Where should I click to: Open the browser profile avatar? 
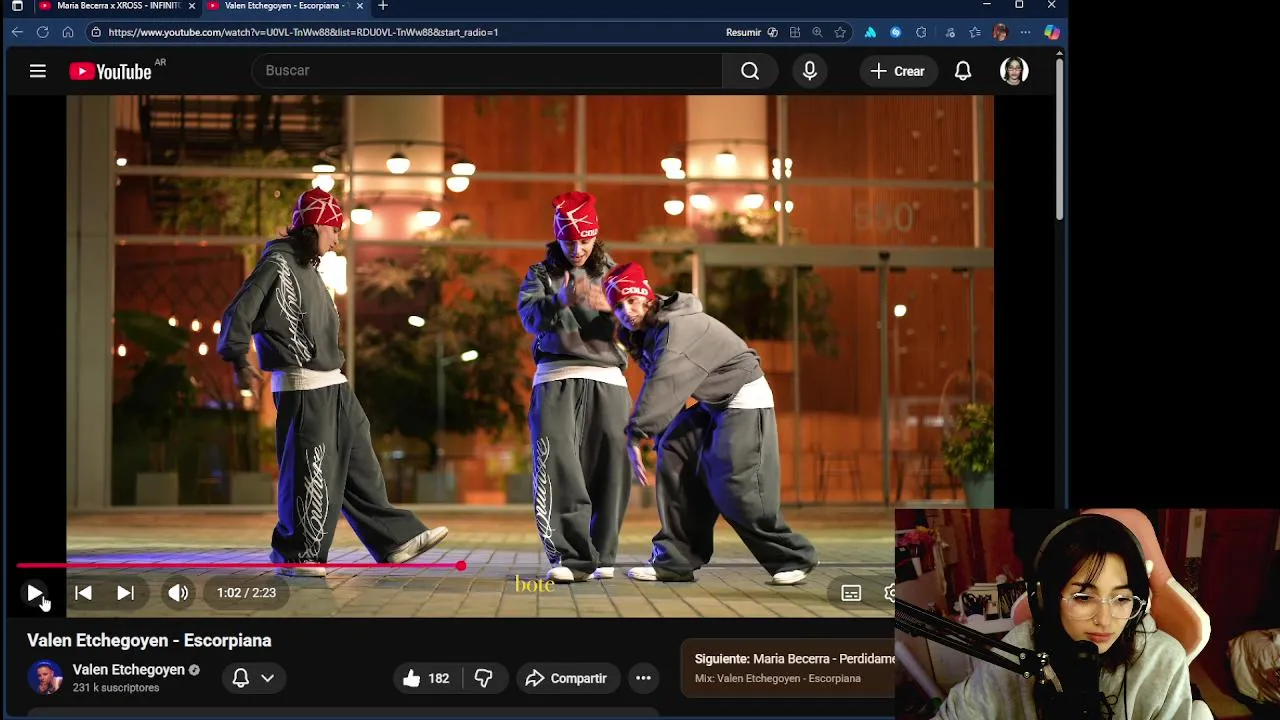click(1000, 32)
